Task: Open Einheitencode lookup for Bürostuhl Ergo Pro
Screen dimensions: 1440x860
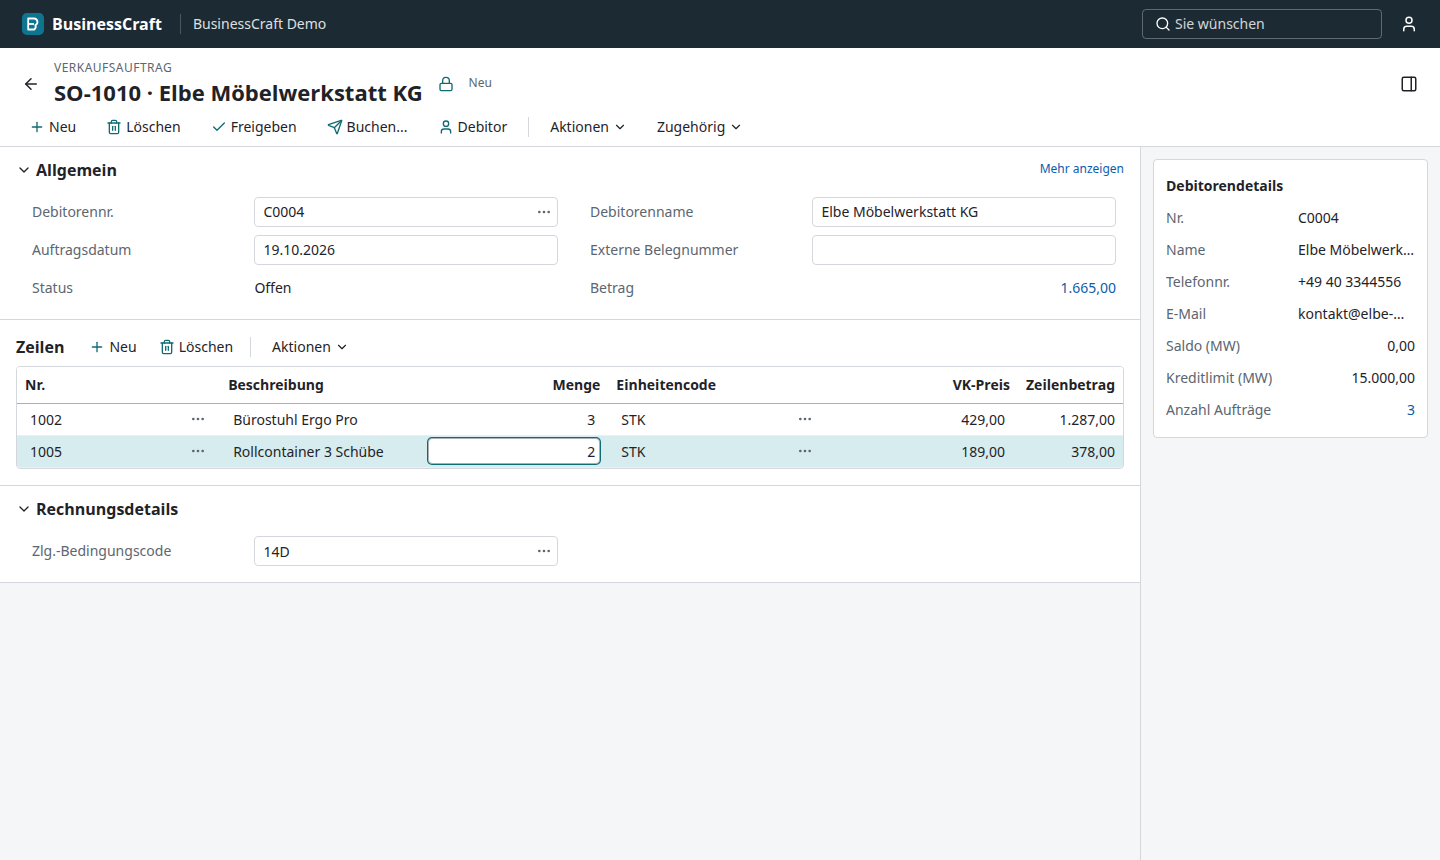Action: (805, 420)
